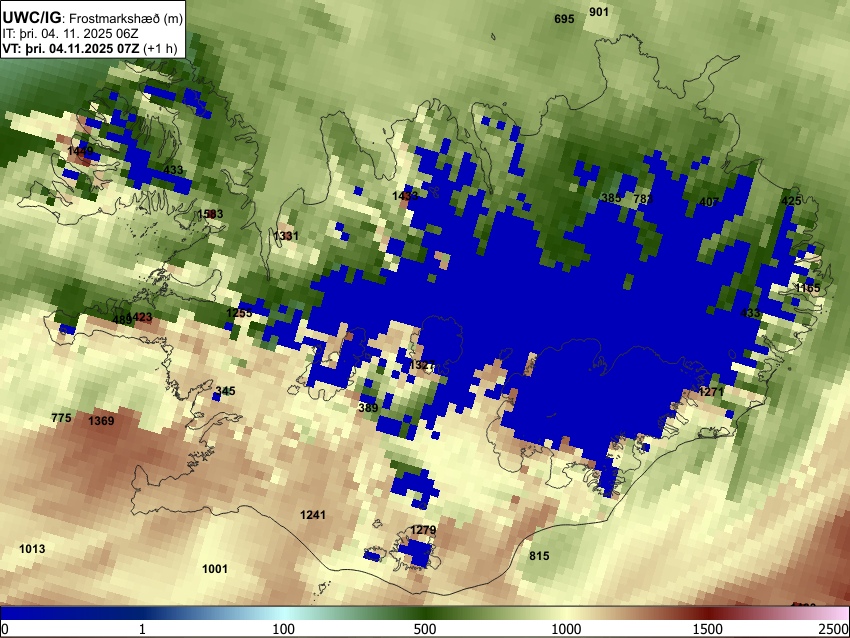The width and height of the screenshot is (850, 638).
Task: Click the color scale label 1
Action: pyautogui.click(x=142, y=630)
